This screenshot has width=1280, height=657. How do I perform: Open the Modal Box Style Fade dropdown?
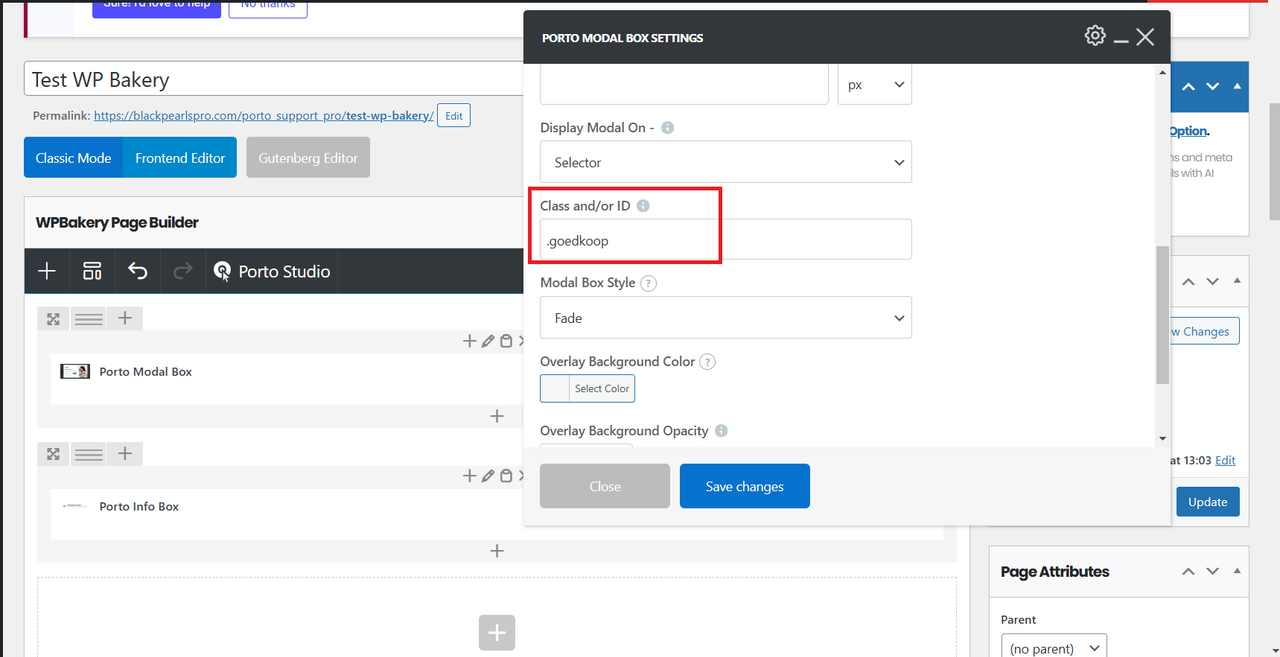(726, 318)
